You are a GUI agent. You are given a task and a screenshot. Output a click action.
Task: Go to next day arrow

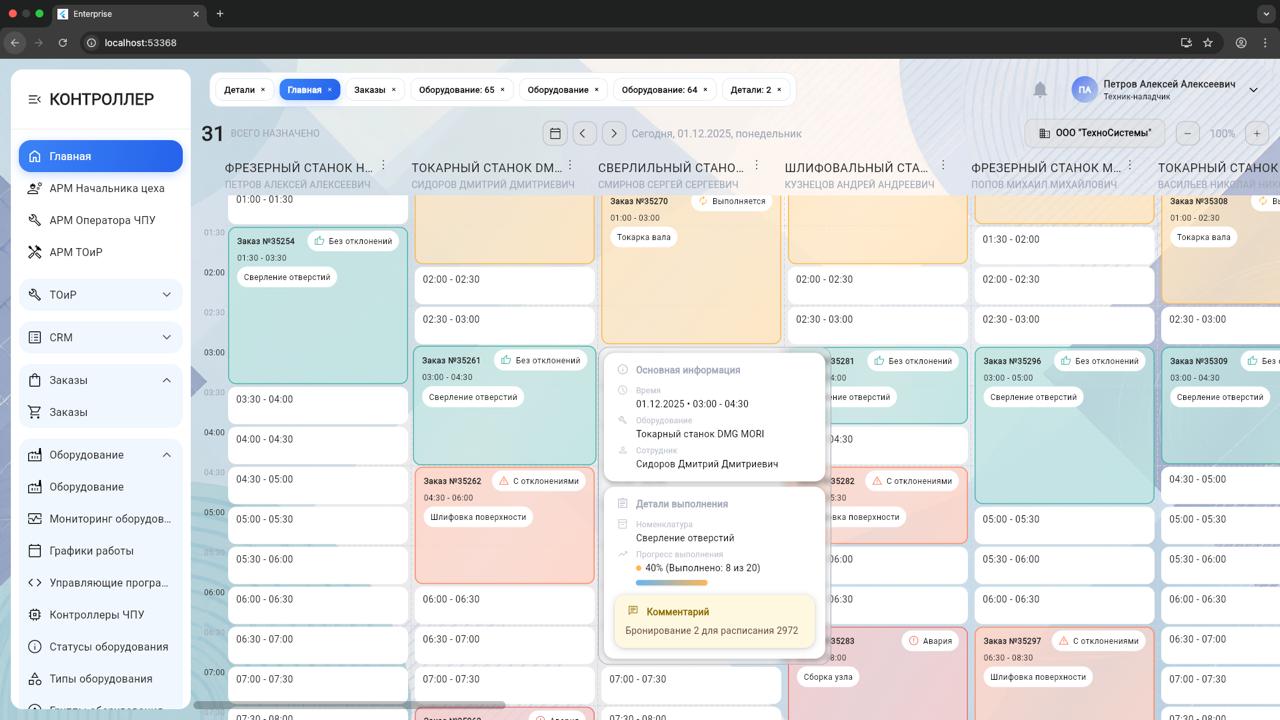(x=614, y=133)
